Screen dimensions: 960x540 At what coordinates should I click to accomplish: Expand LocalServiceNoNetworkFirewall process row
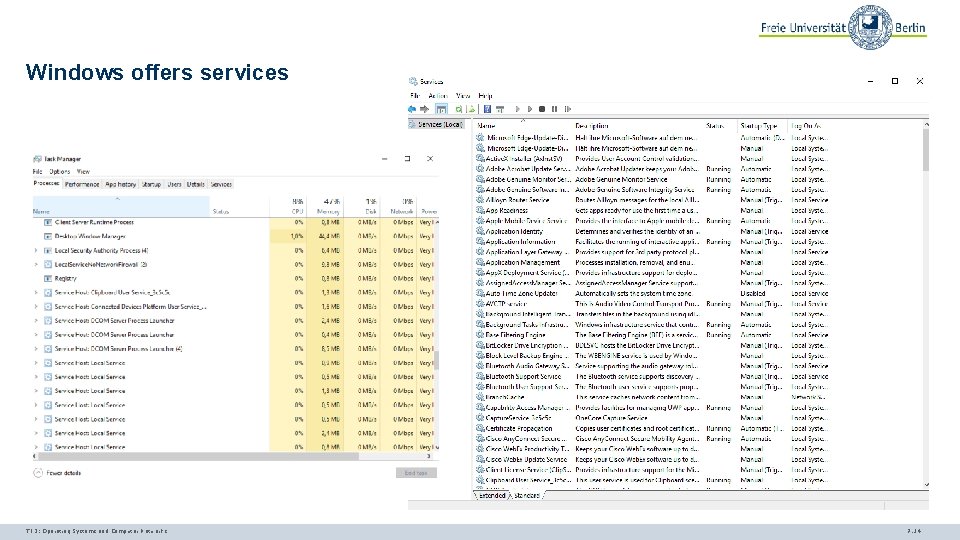point(36,264)
